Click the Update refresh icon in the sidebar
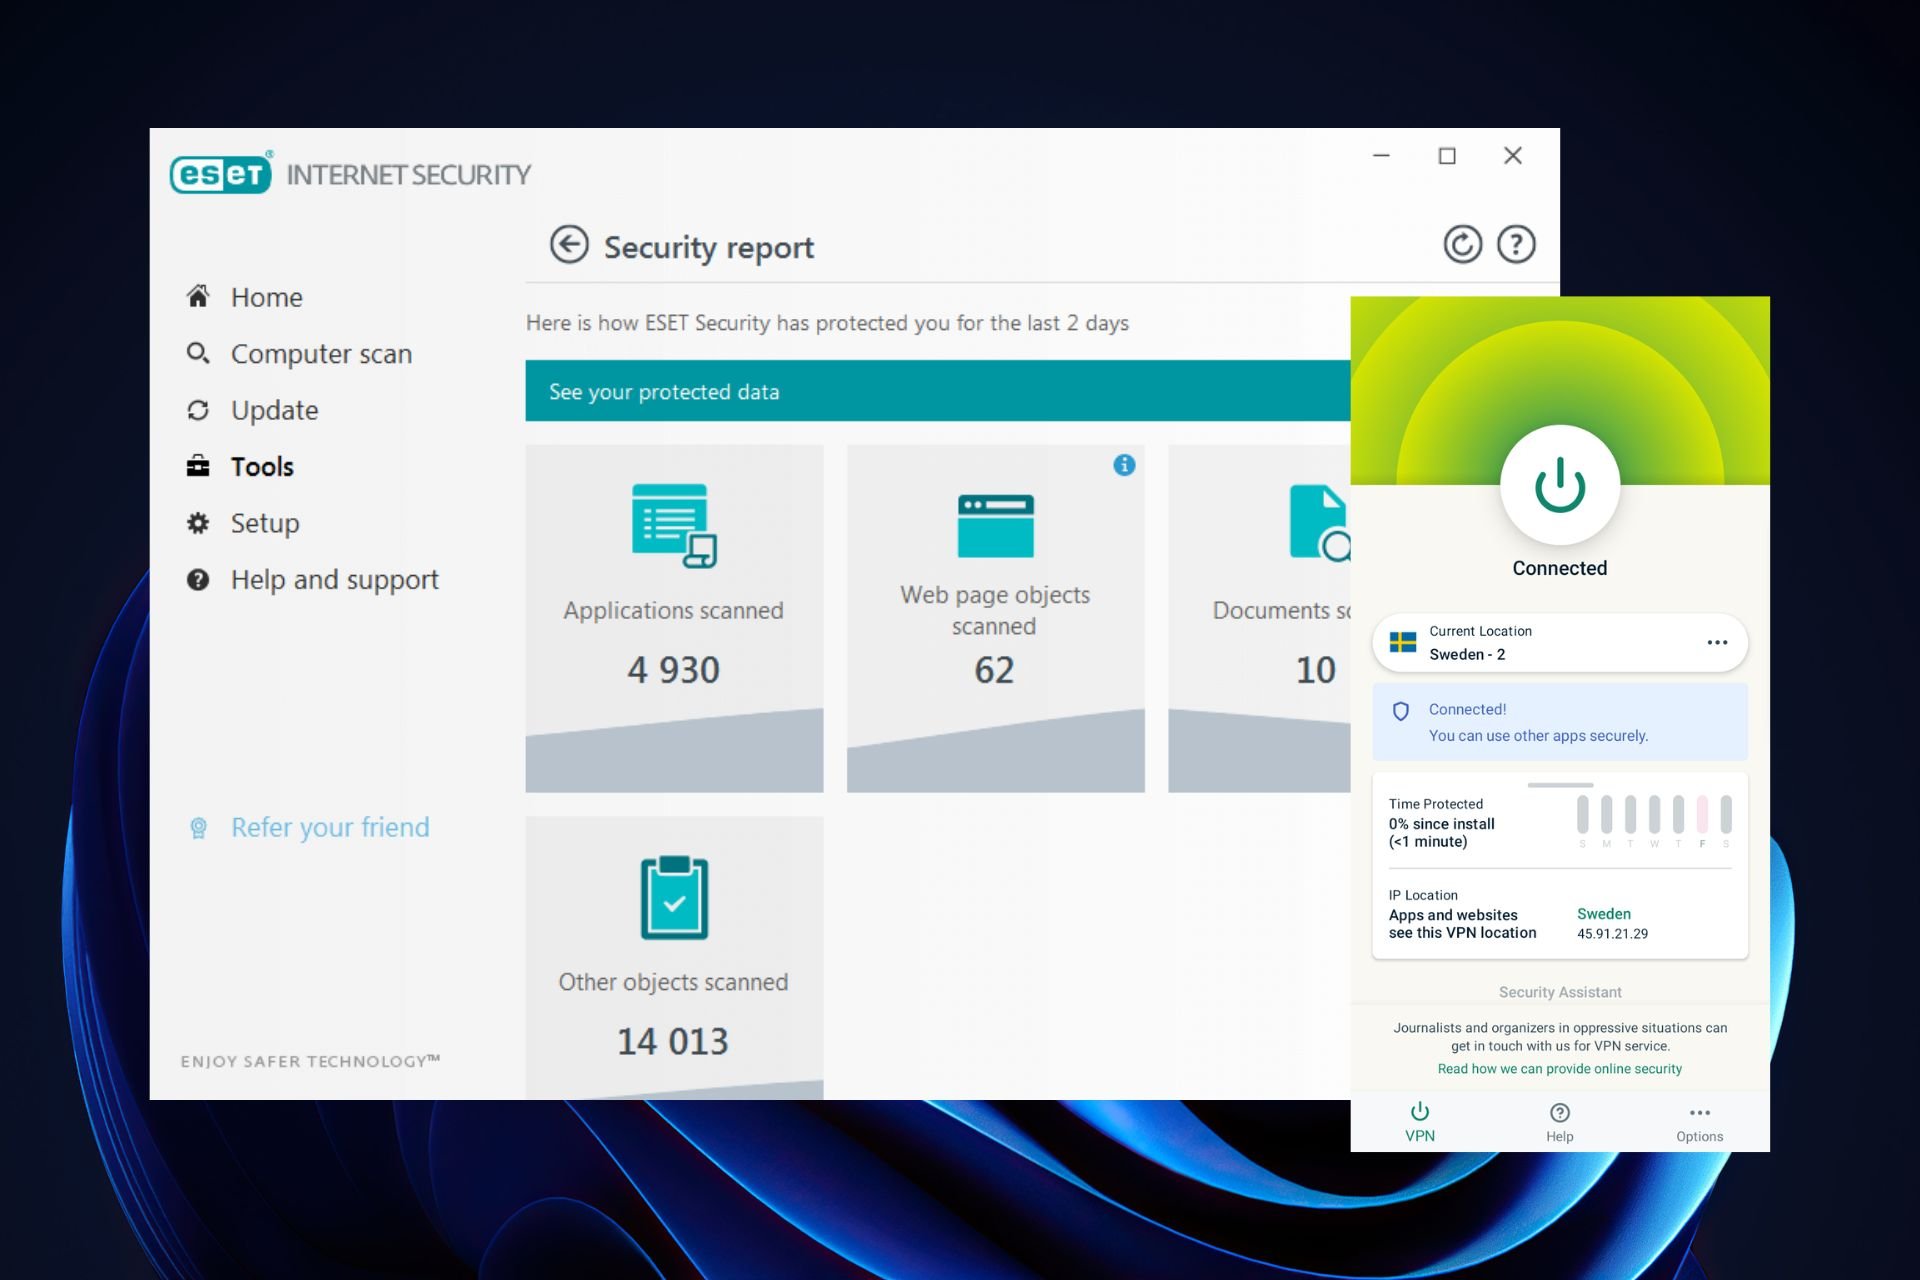 198,410
